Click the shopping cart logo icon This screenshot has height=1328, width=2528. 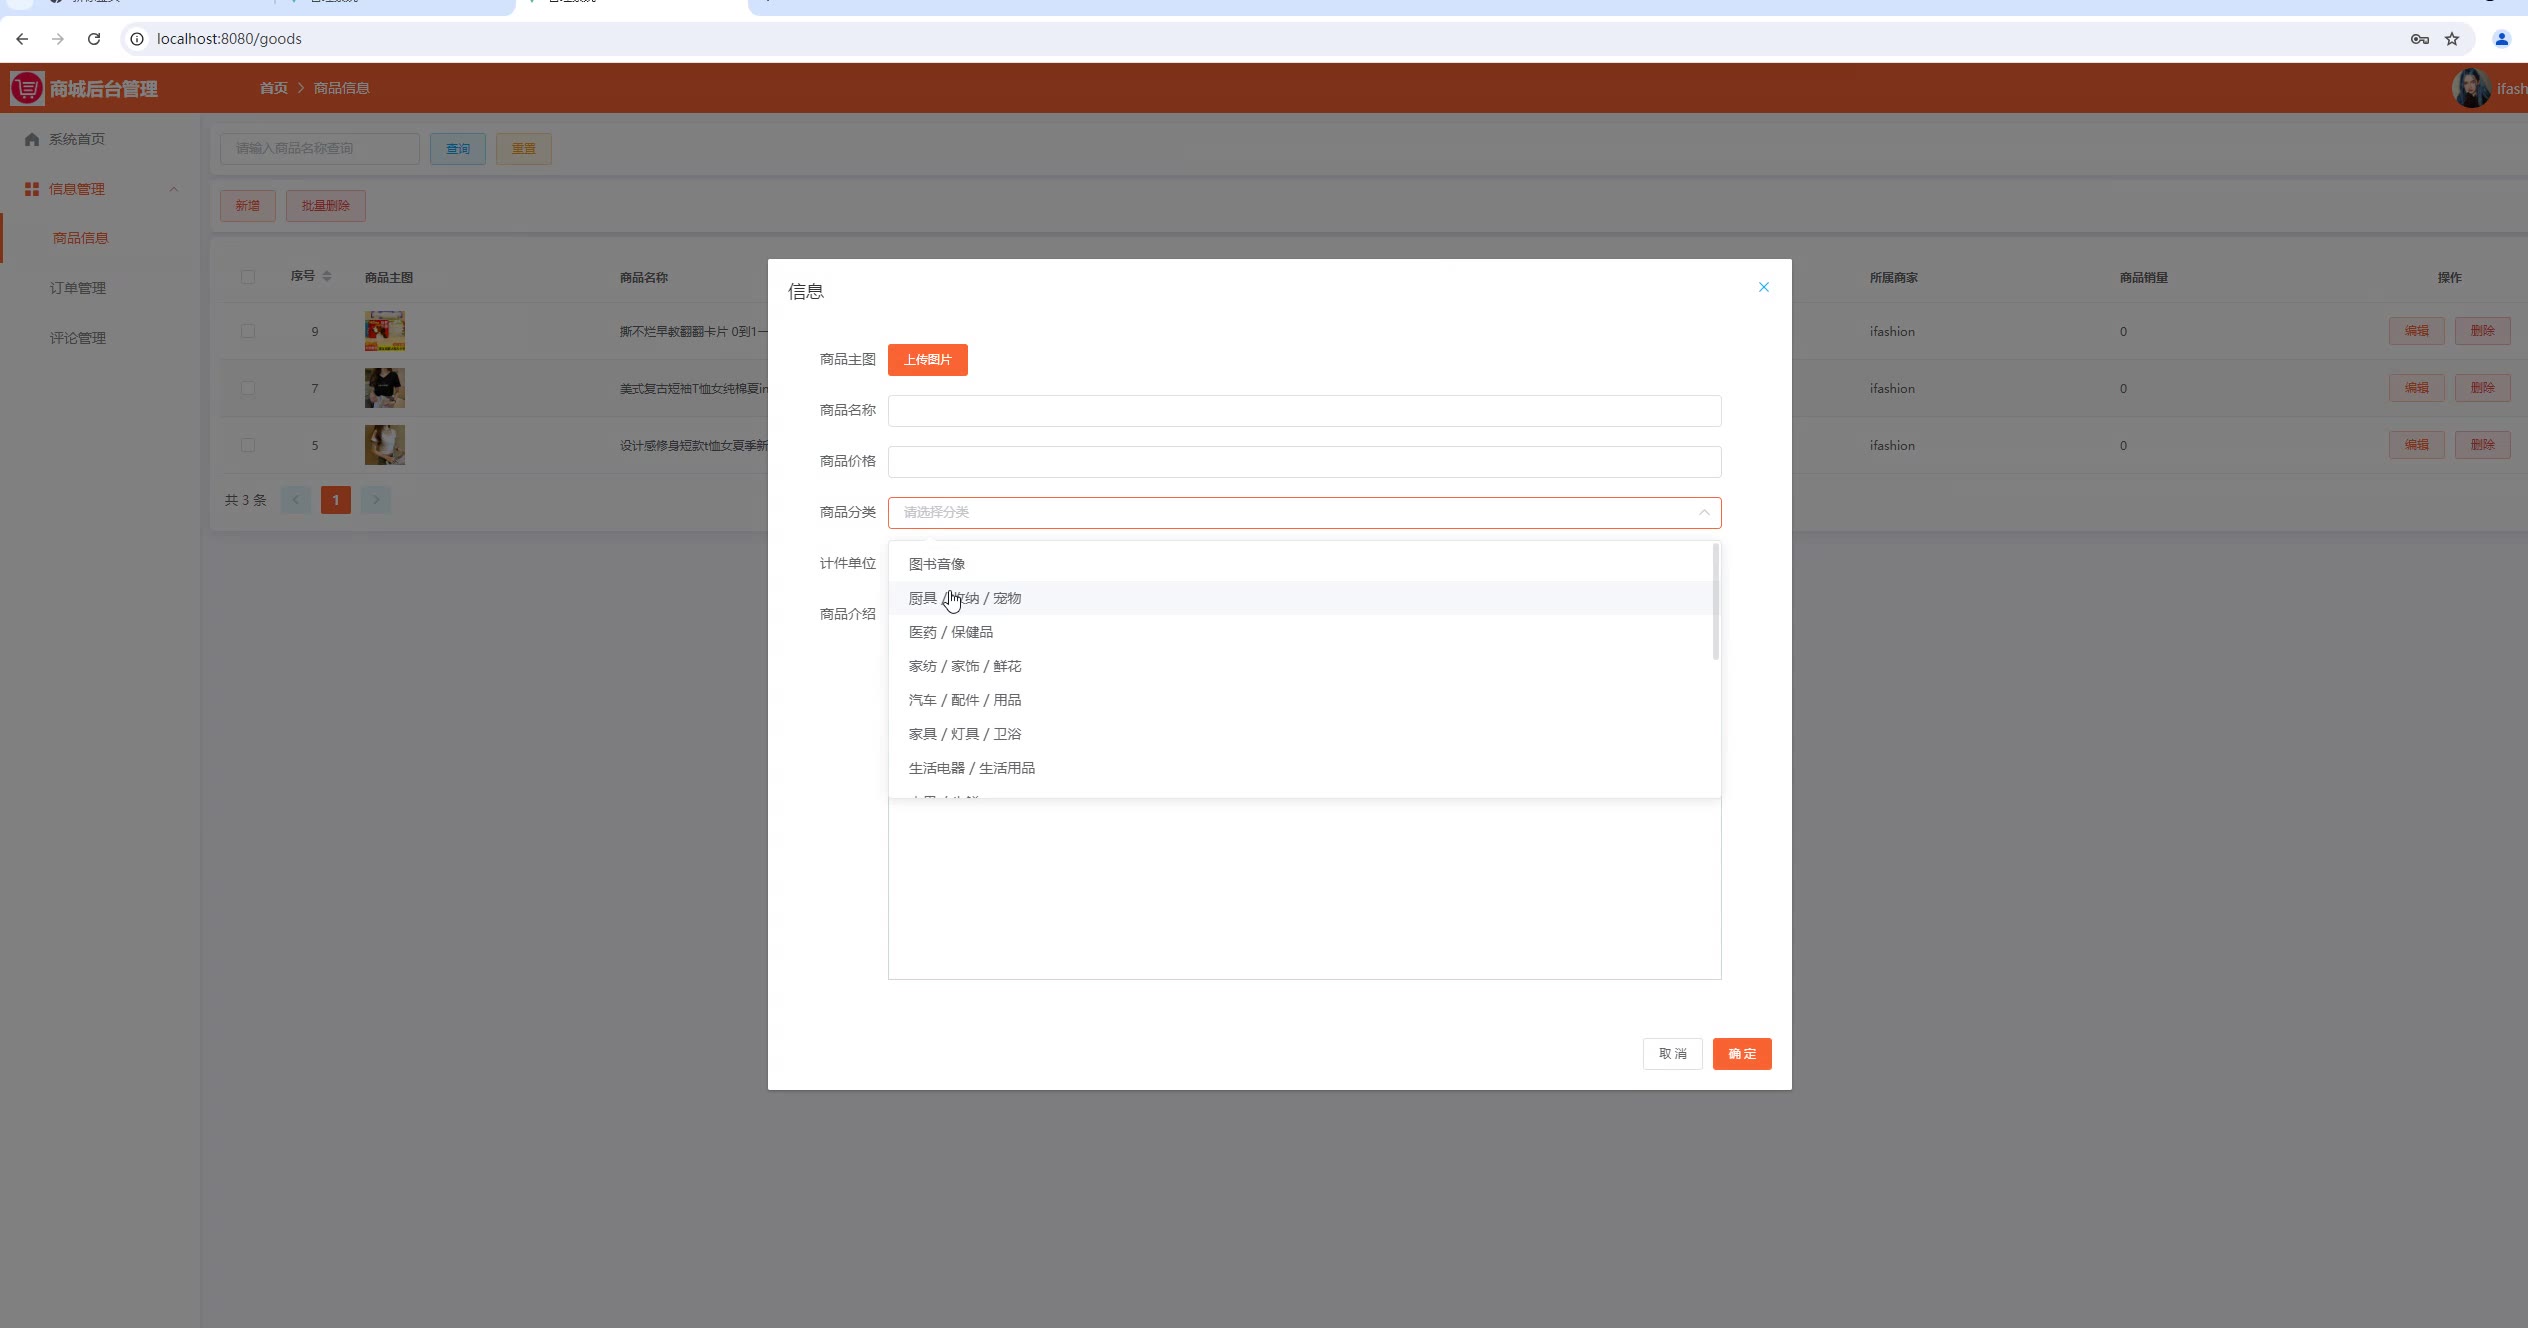[x=27, y=88]
